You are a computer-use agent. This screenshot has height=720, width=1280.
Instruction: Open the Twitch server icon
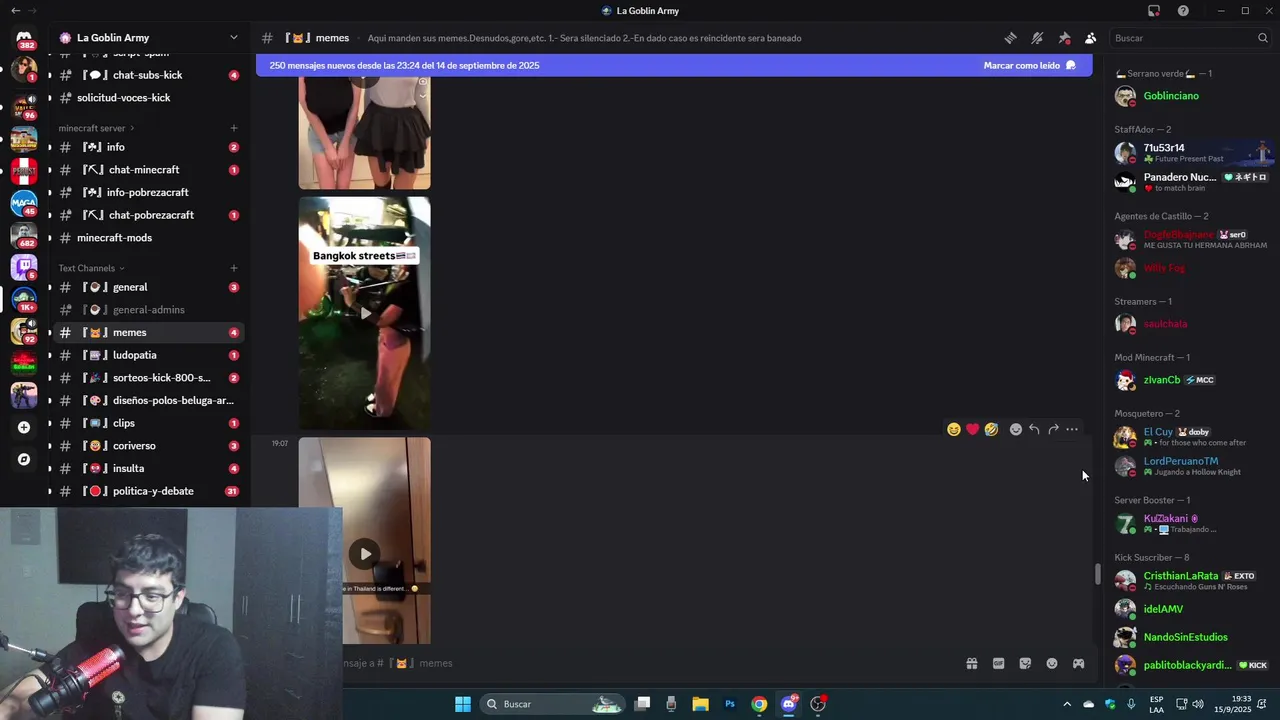pyautogui.click(x=24, y=267)
